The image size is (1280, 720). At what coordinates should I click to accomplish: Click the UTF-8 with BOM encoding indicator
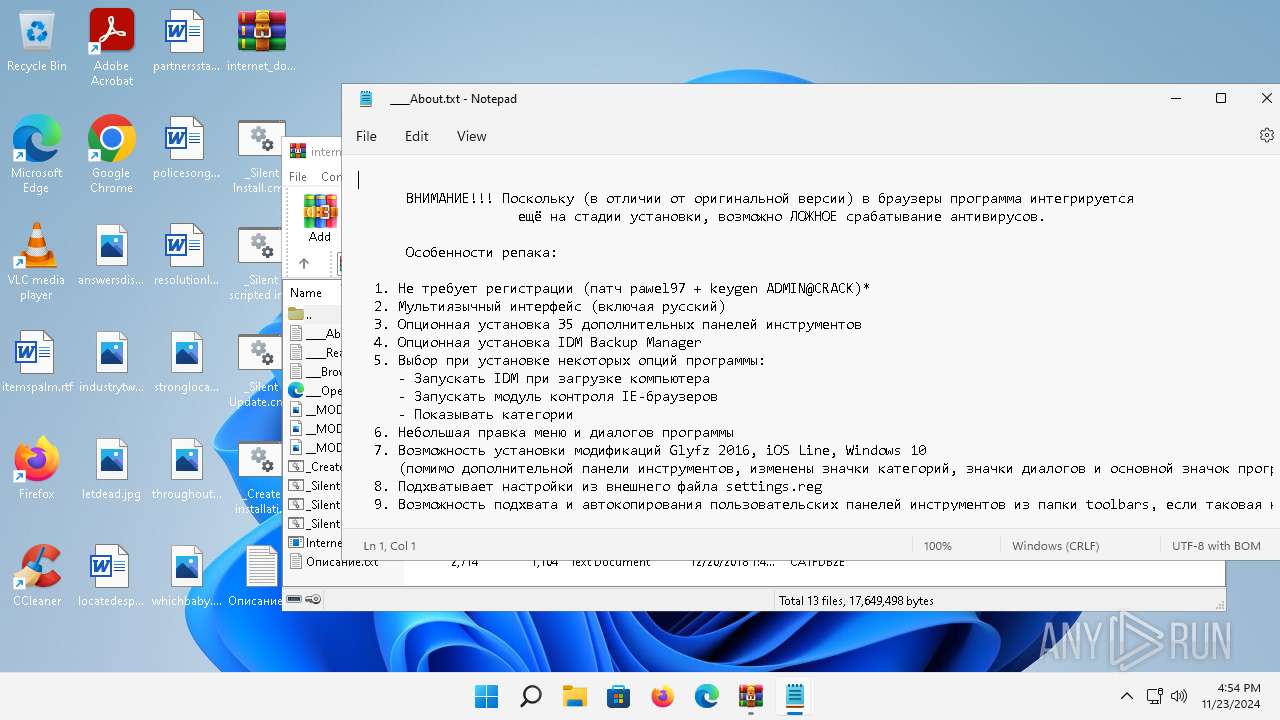tap(1216, 546)
